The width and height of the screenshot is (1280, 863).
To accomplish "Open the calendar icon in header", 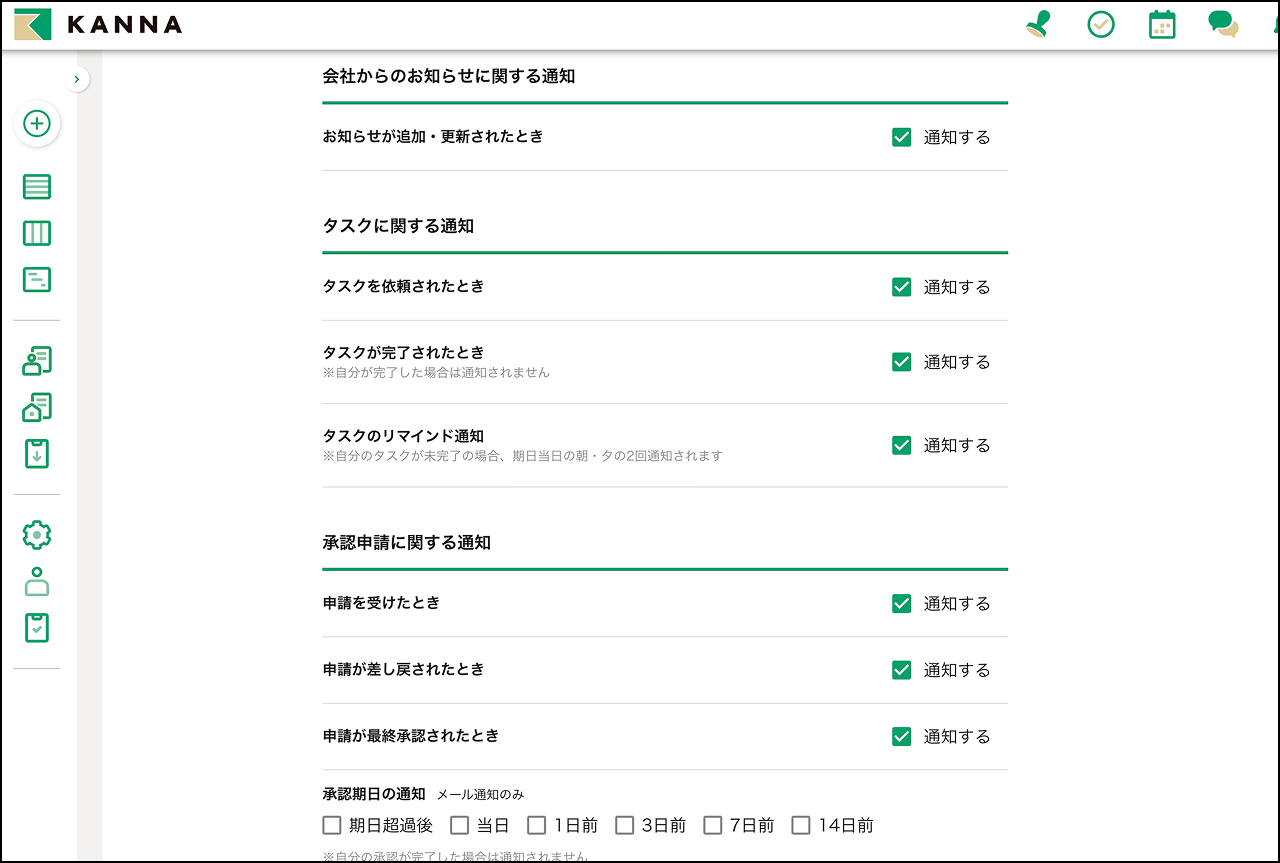I will [x=1162, y=25].
